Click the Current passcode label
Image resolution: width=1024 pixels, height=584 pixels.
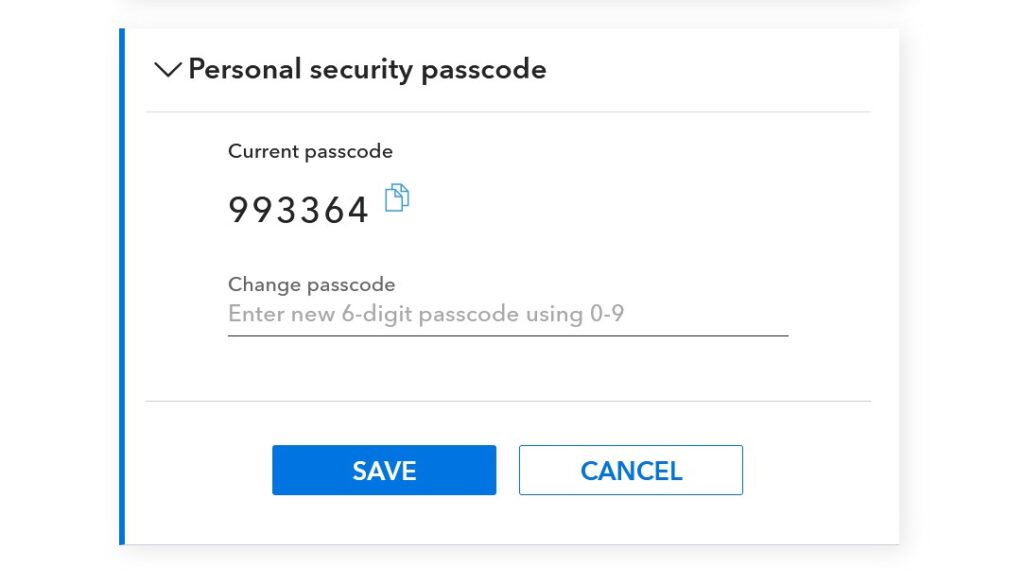[310, 151]
